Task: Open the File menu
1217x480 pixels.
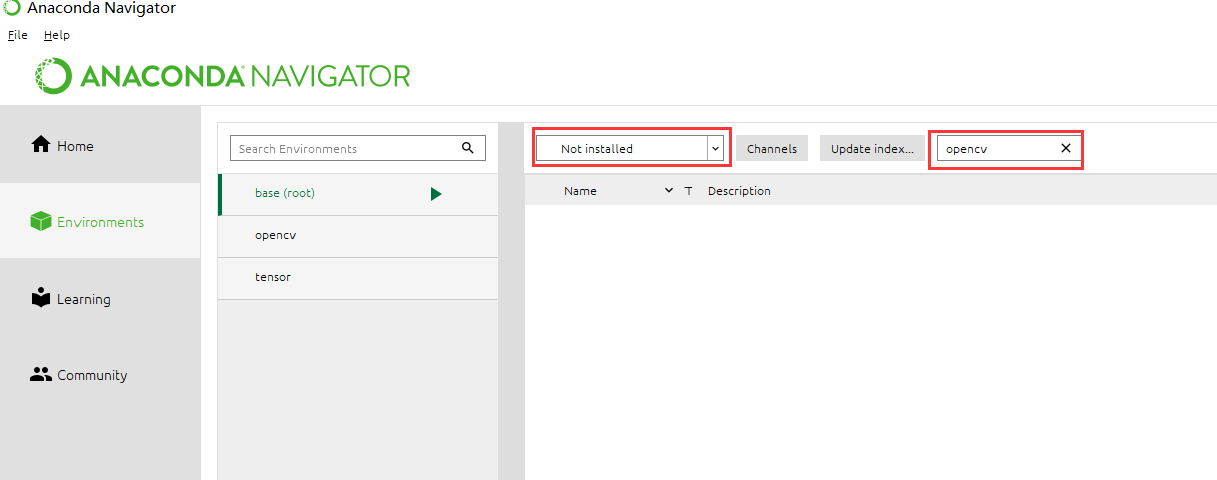Action: (x=18, y=35)
